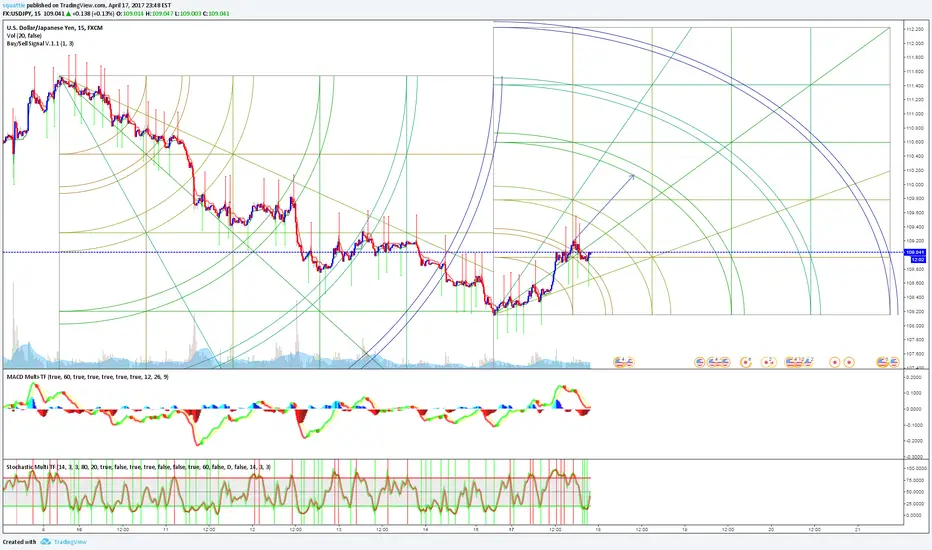The width and height of the screenshot is (932, 550).
Task: Select the Vol (20, false) indicator label
Action: click(x=24, y=36)
